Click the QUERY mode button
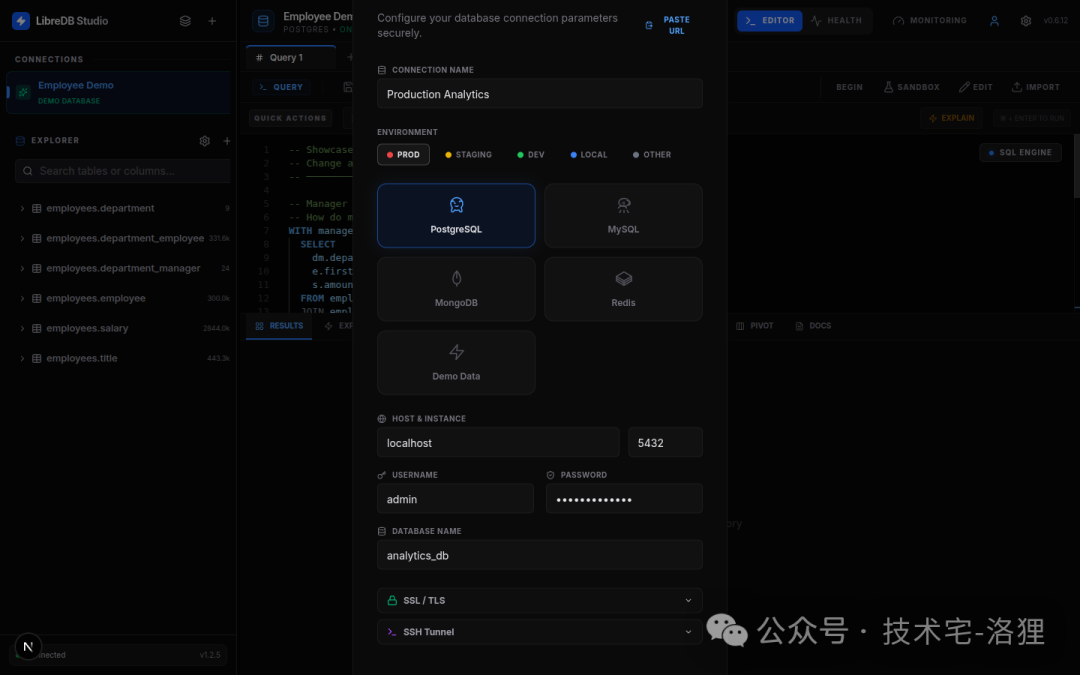The width and height of the screenshot is (1080, 675). 281,87
